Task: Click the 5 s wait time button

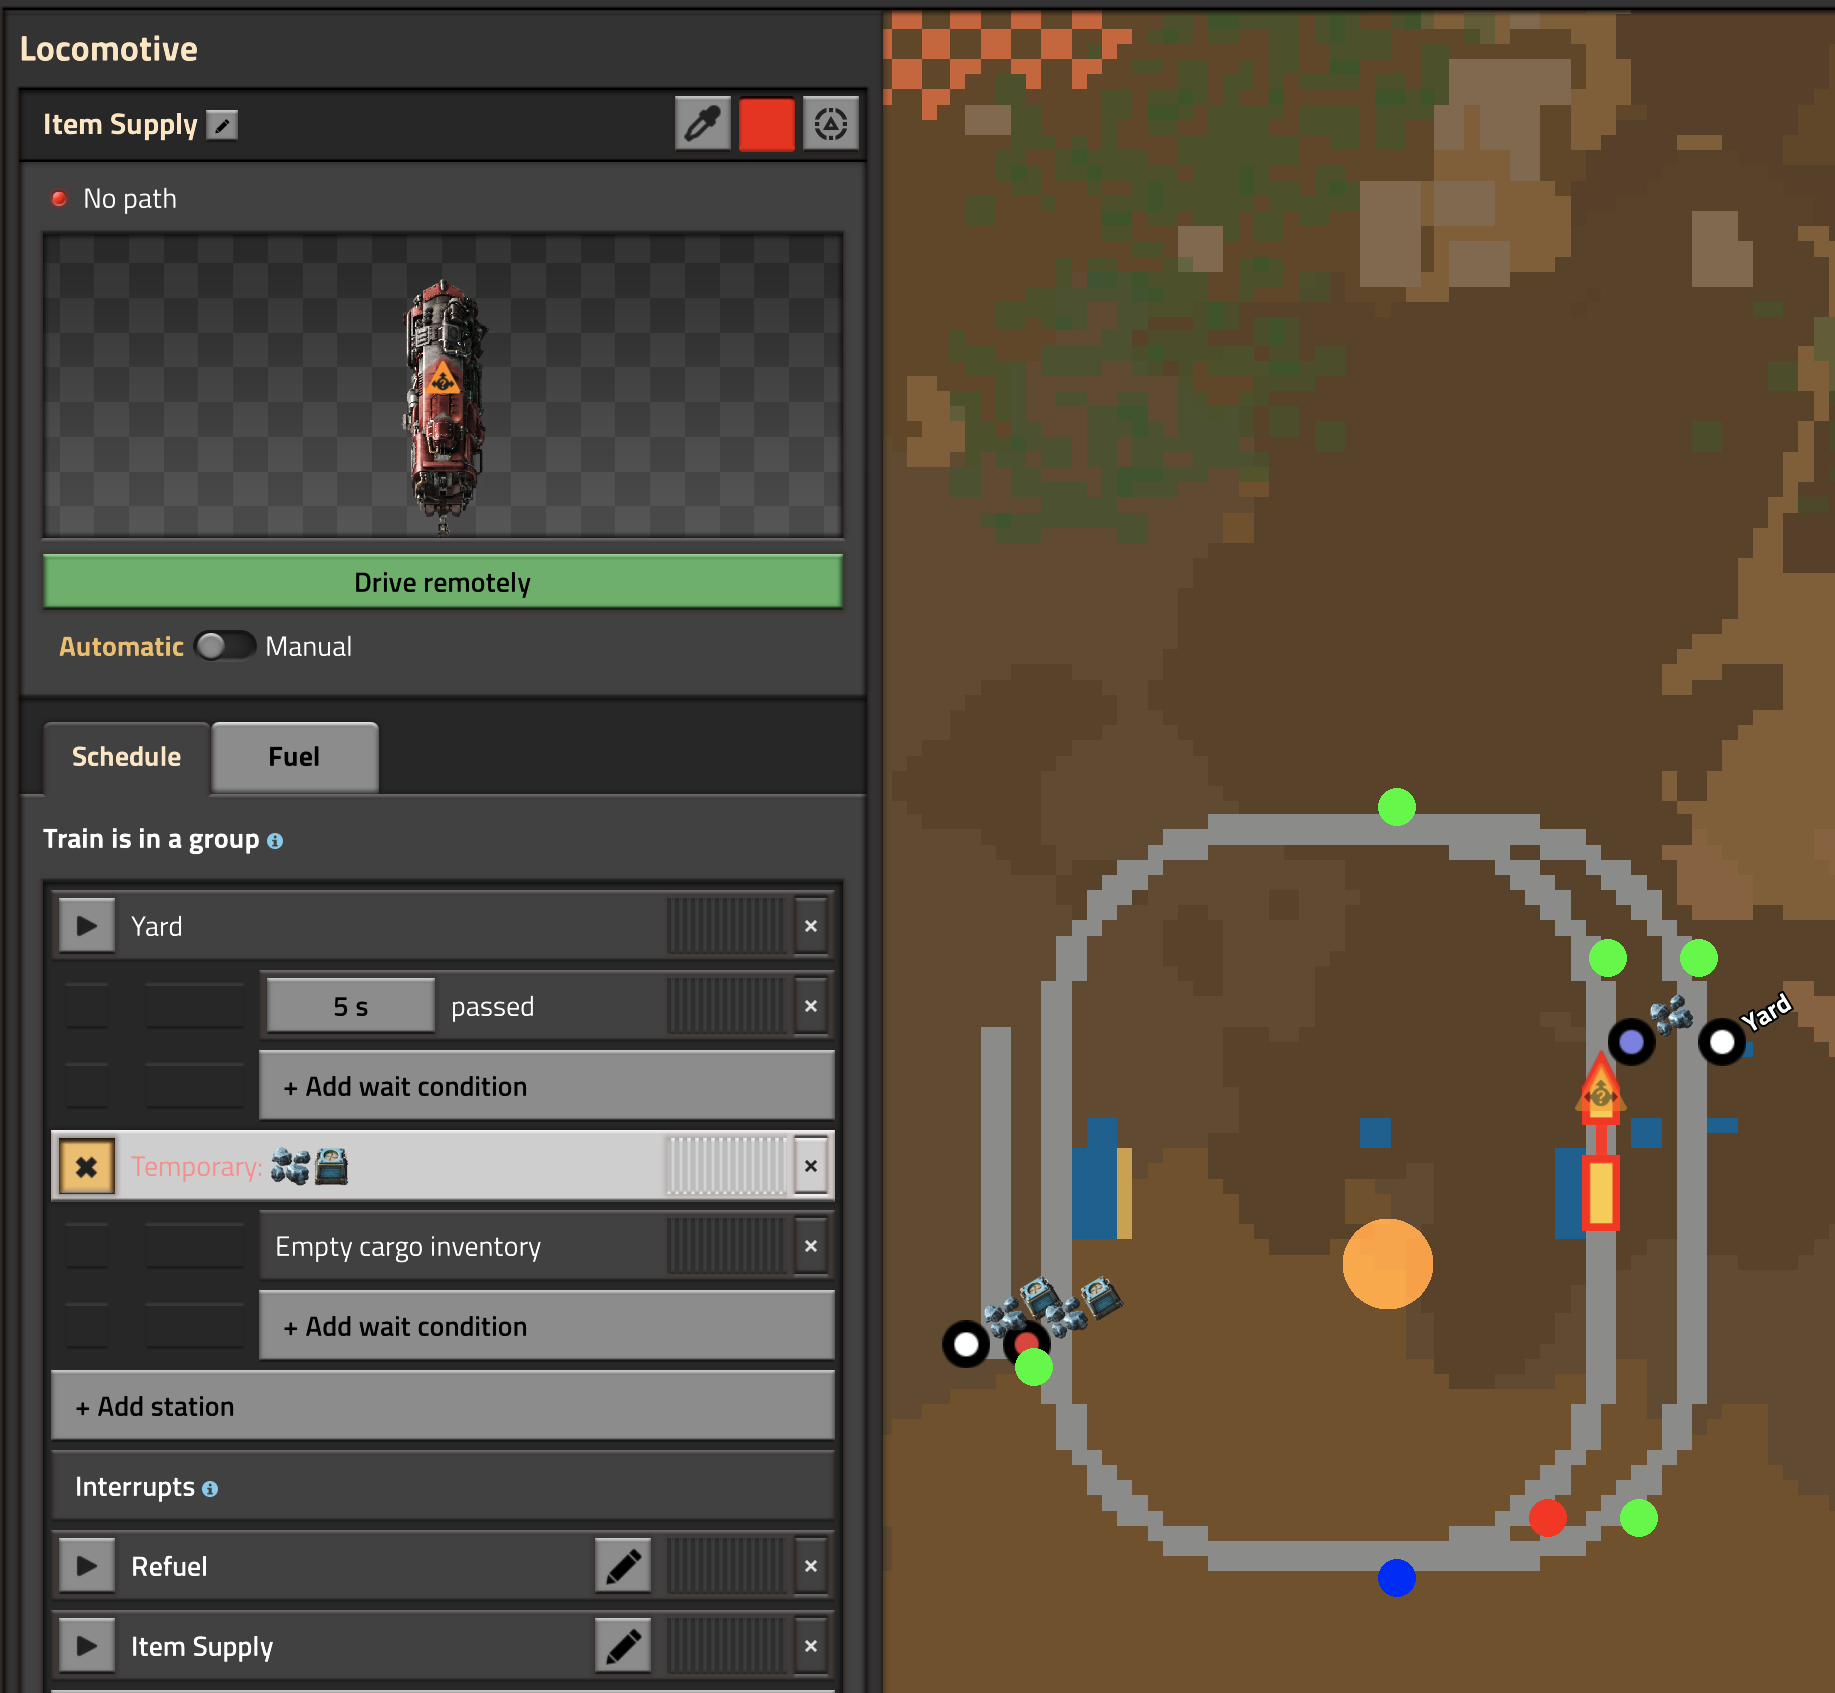Action: click(x=351, y=1006)
